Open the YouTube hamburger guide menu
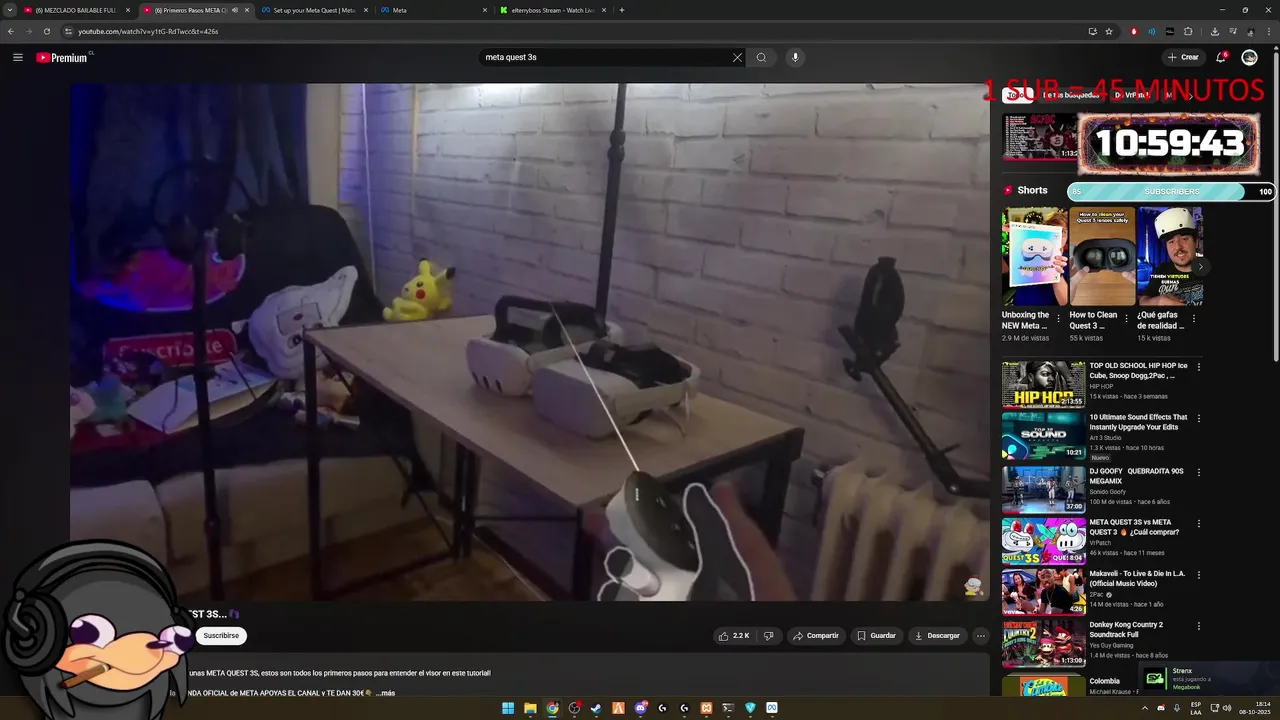1280x720 pixels. click(x=17, y=57)
